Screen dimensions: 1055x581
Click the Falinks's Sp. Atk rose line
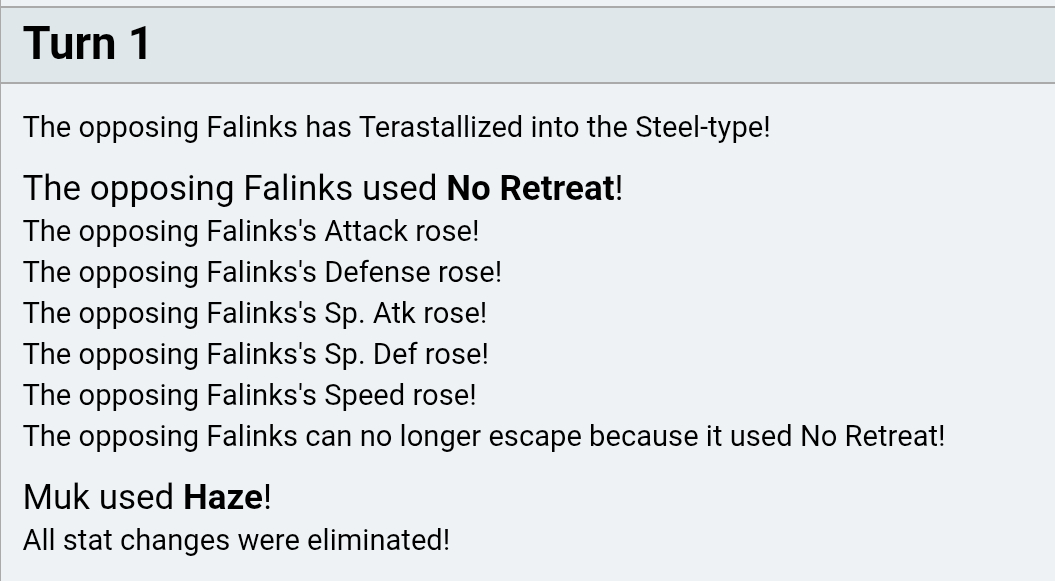254,313
